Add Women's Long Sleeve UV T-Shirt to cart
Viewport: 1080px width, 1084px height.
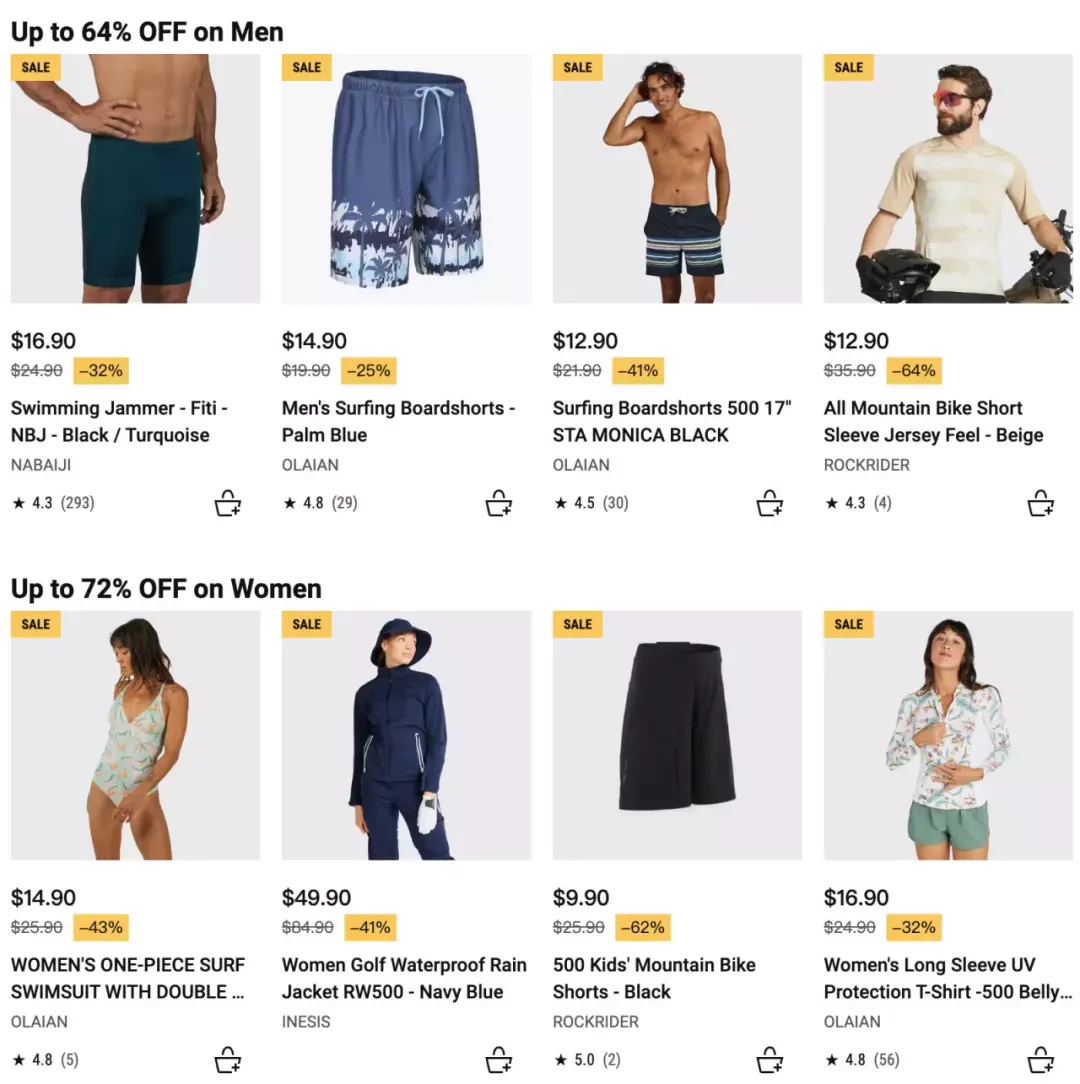pos(1041,1060)
